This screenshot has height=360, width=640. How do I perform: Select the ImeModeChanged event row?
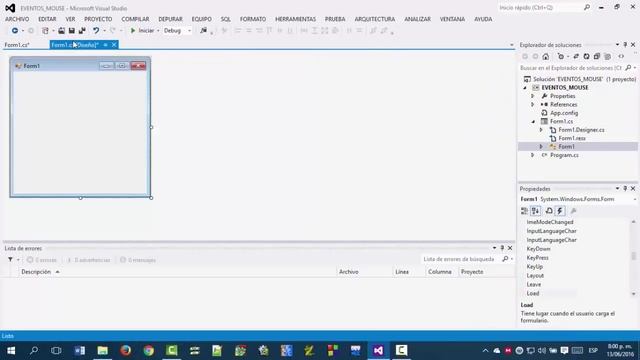576,222
